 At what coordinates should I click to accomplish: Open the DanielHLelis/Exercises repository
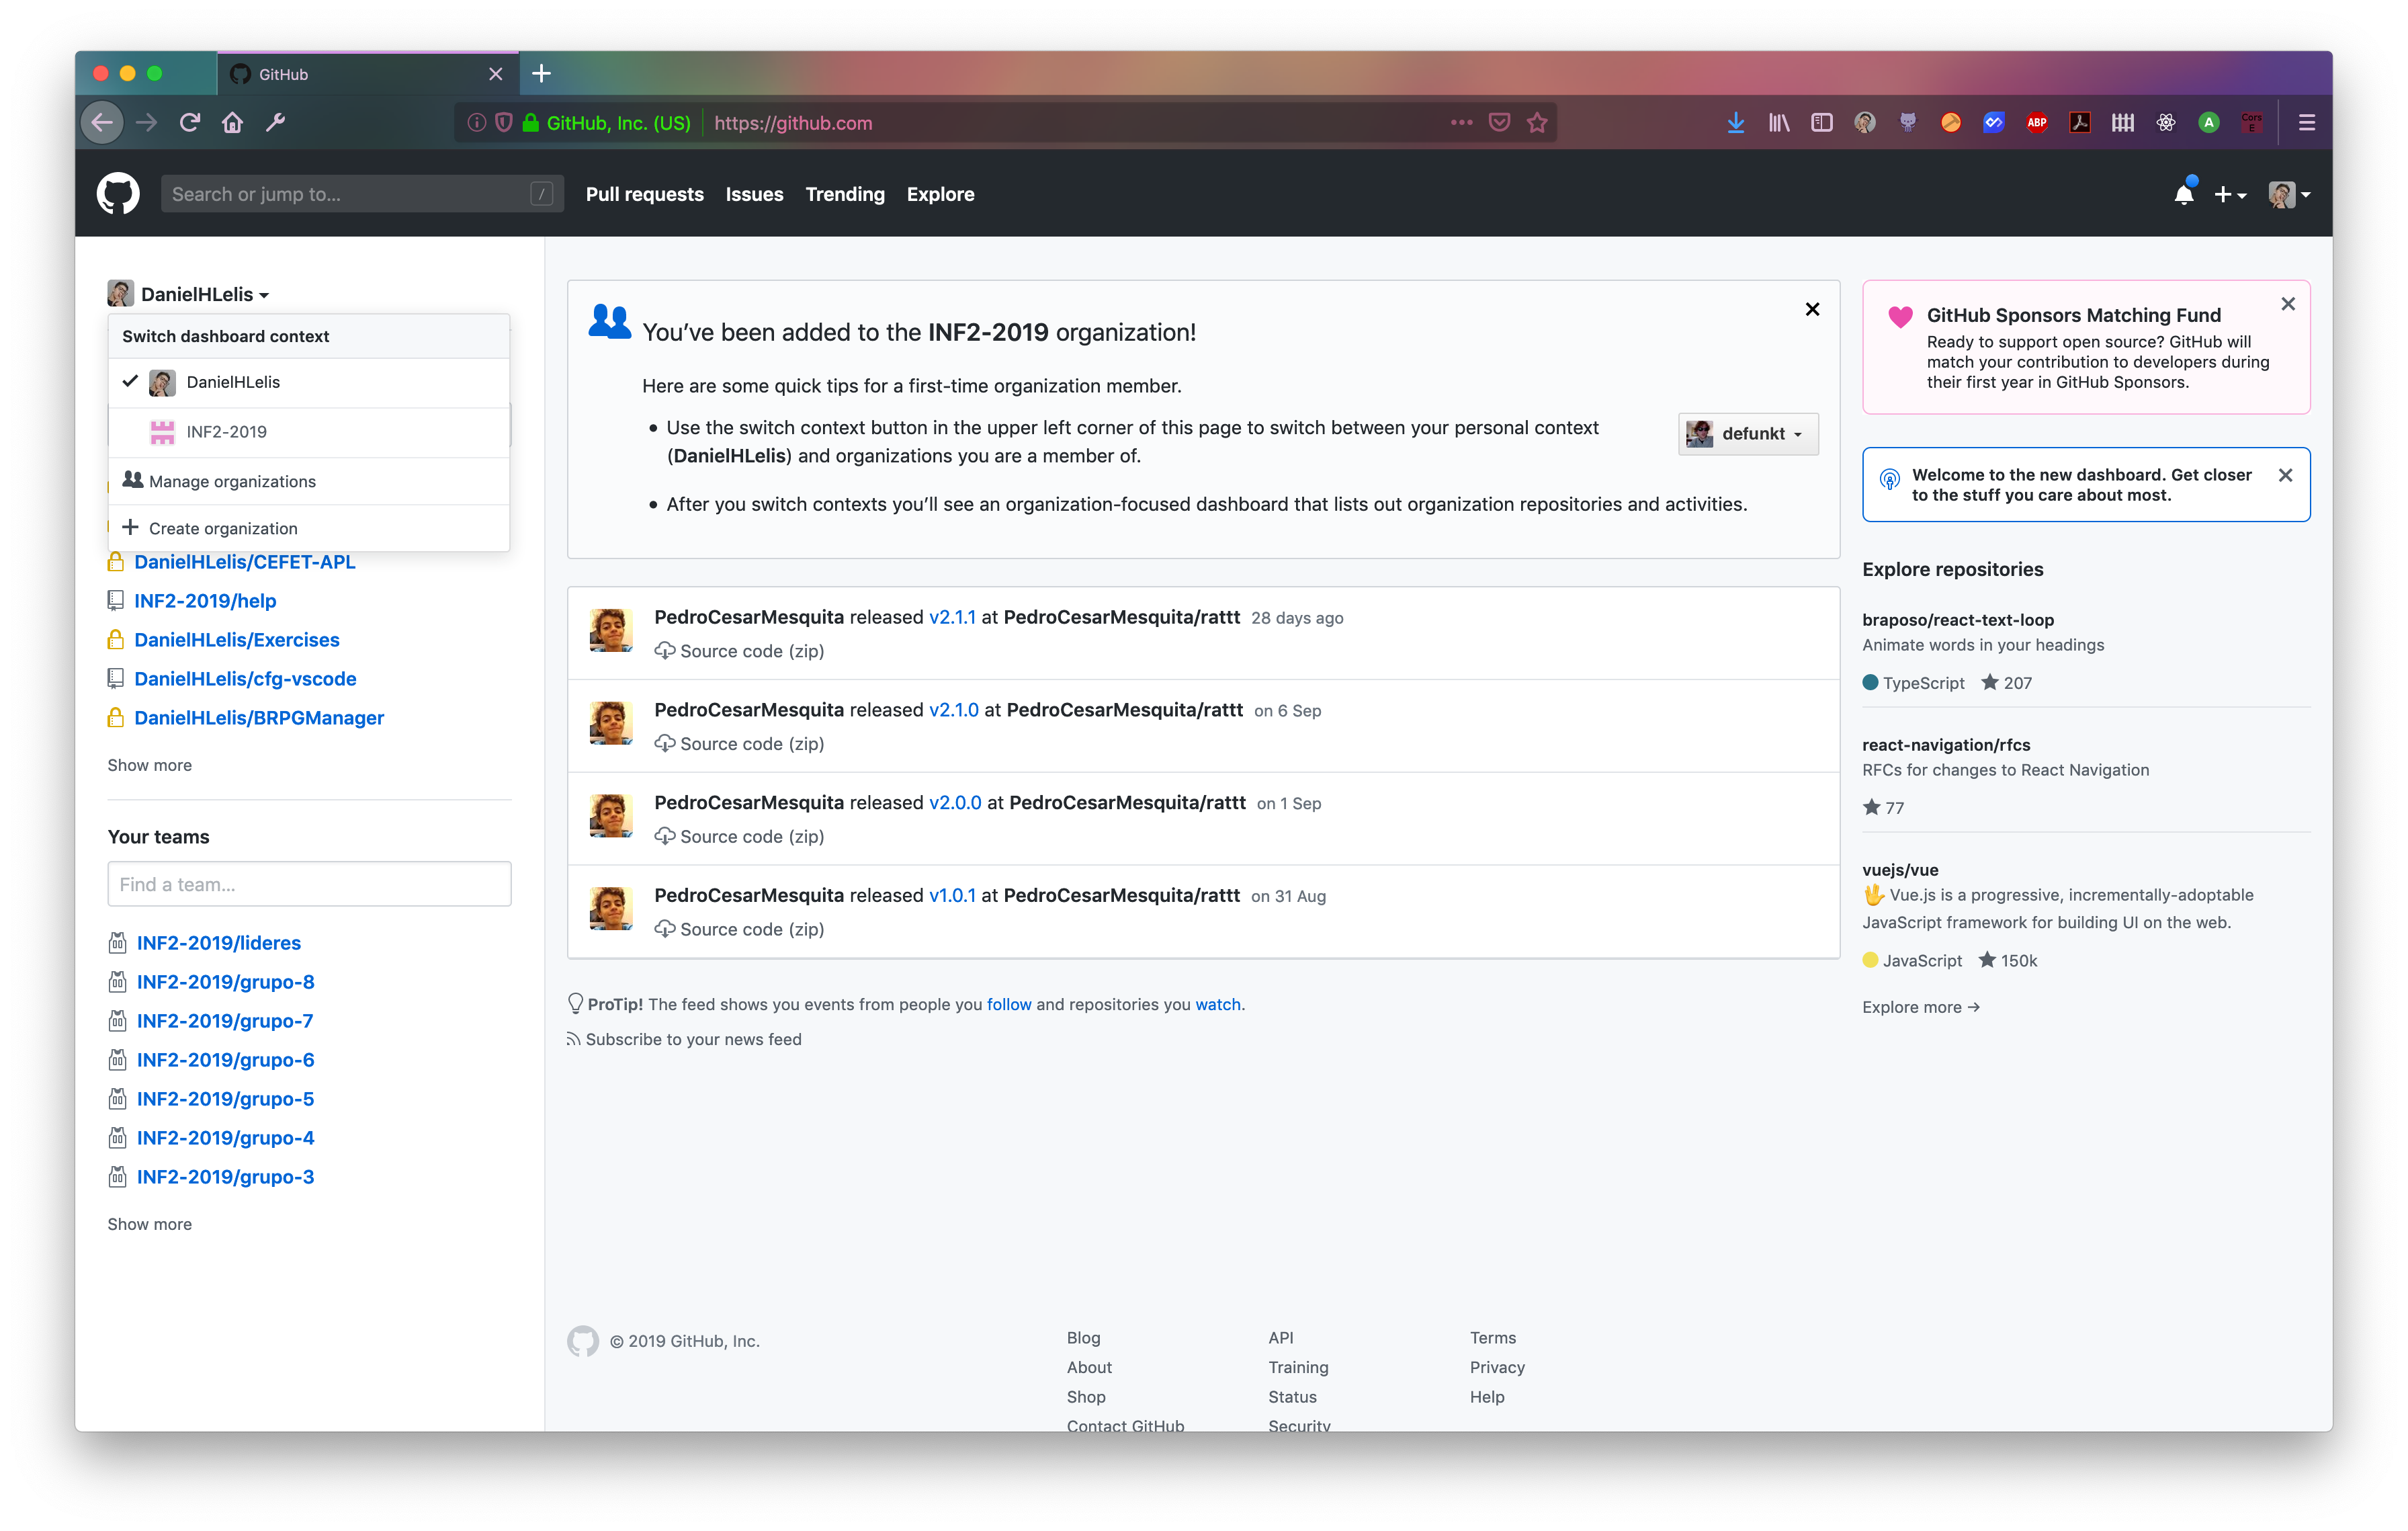(x=237, y=640)
